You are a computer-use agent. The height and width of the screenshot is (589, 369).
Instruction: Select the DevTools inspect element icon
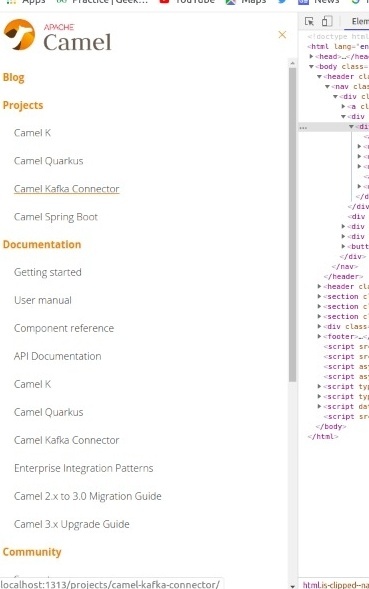309,21
